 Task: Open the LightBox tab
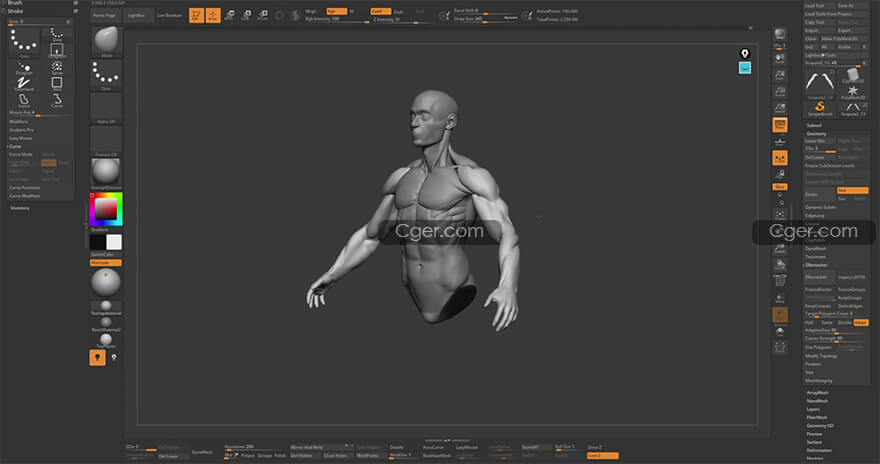(136, 15)
